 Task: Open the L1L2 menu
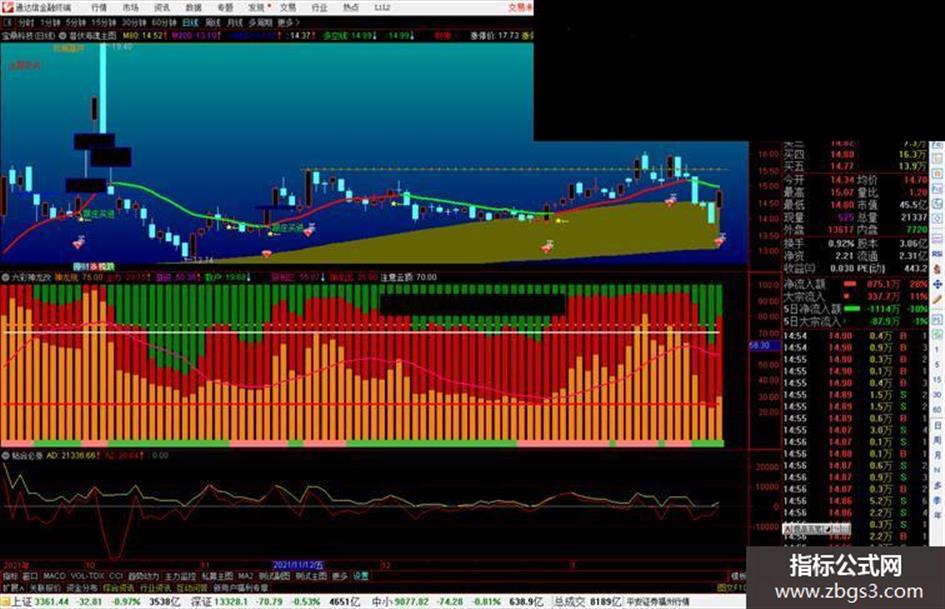point(382,8)
